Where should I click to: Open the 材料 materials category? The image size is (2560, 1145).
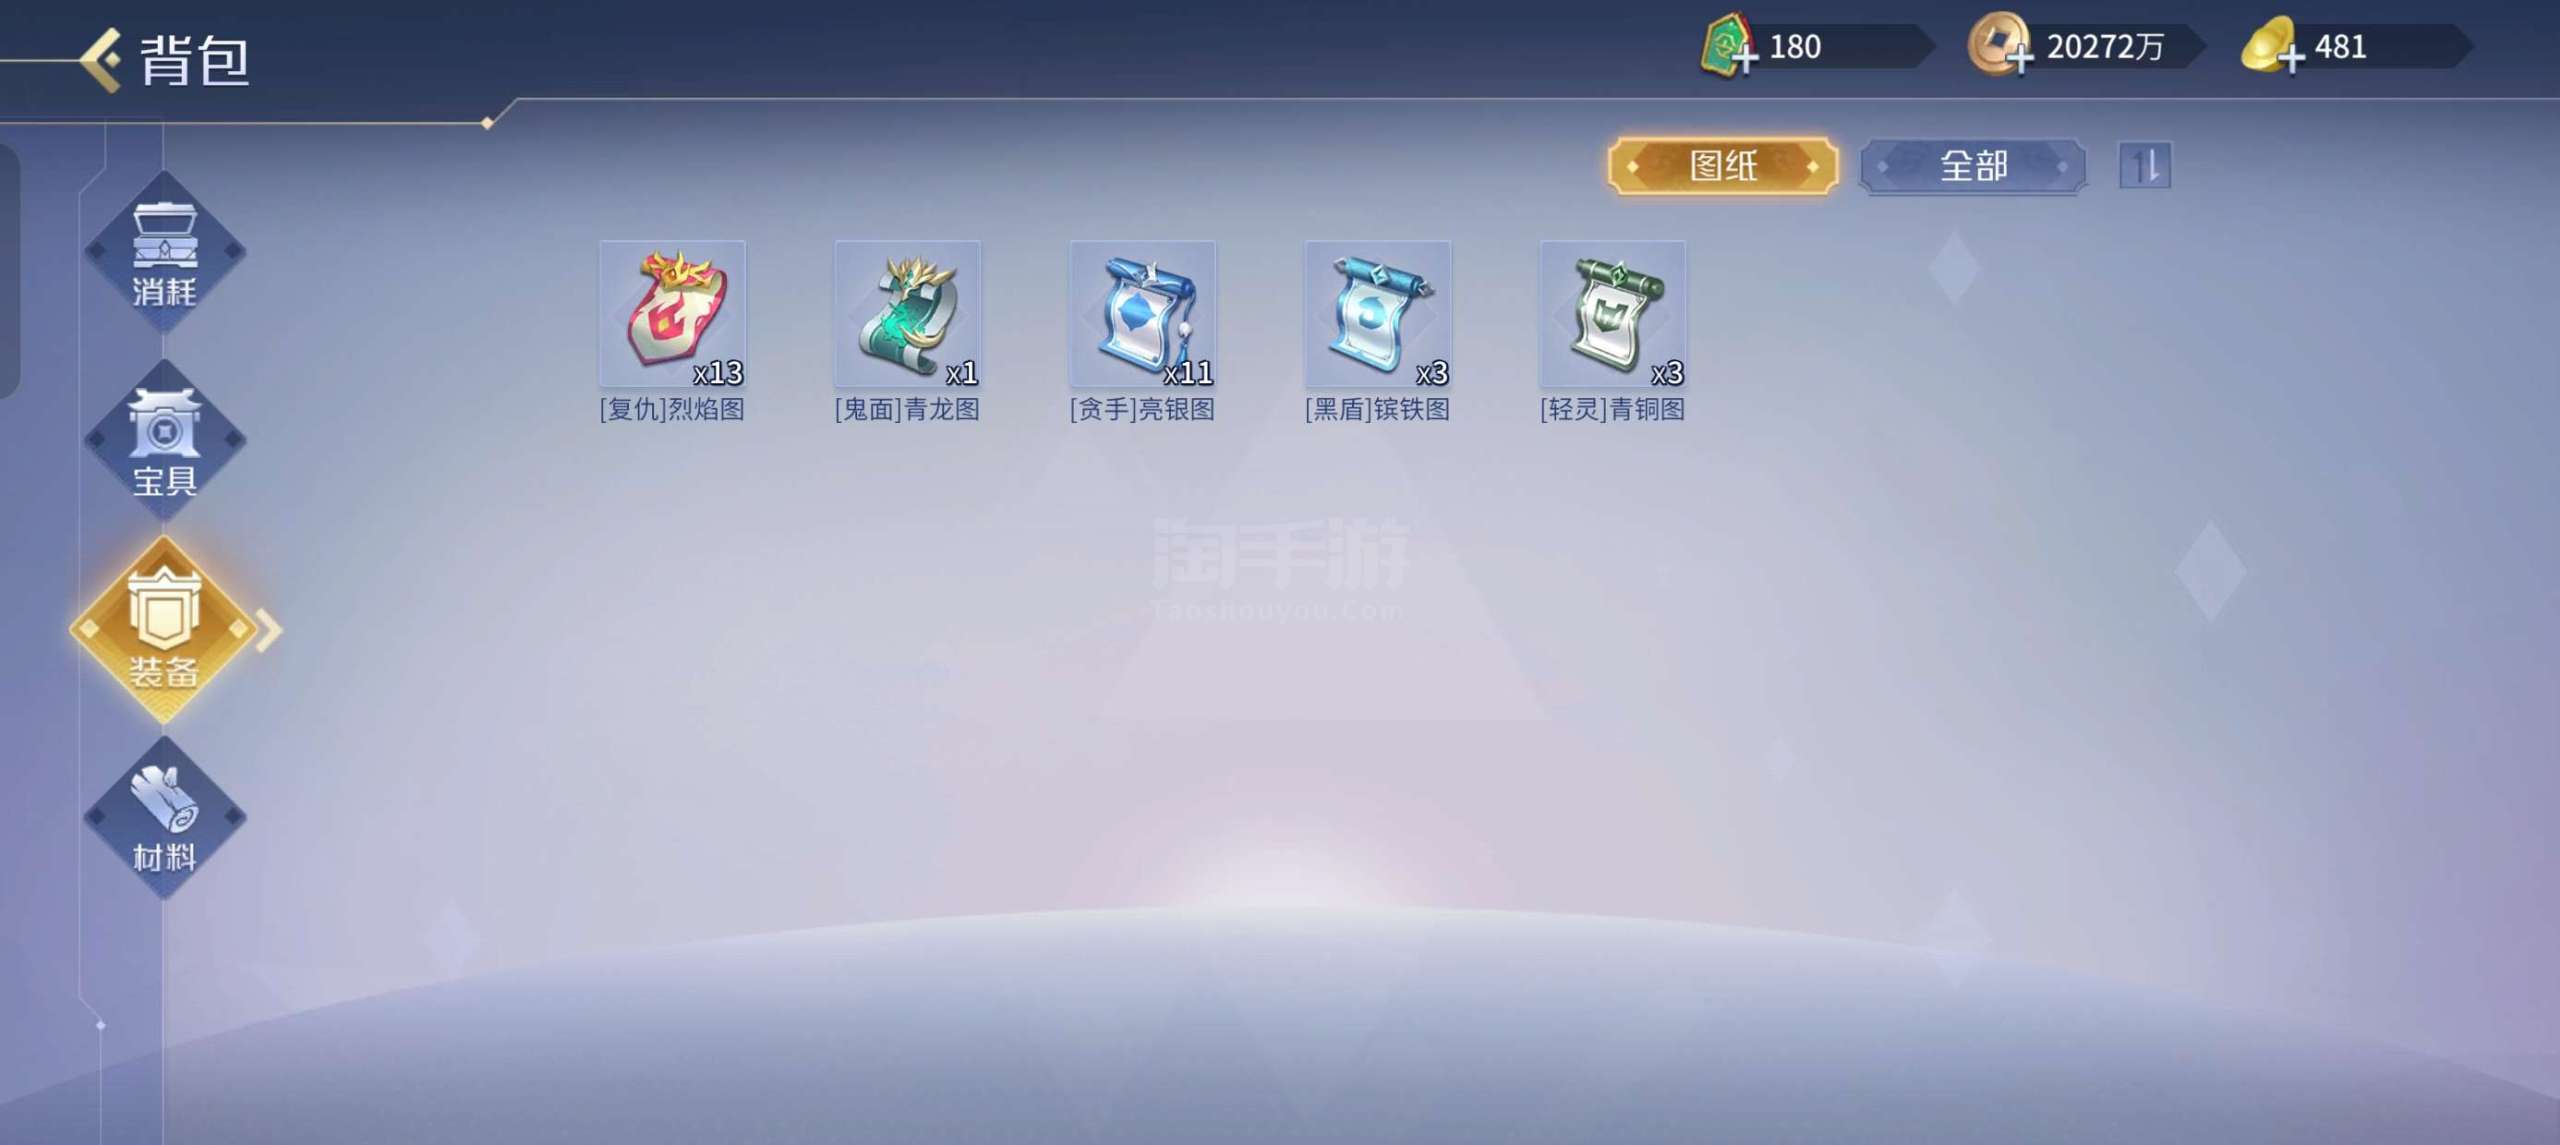[164, 818]
